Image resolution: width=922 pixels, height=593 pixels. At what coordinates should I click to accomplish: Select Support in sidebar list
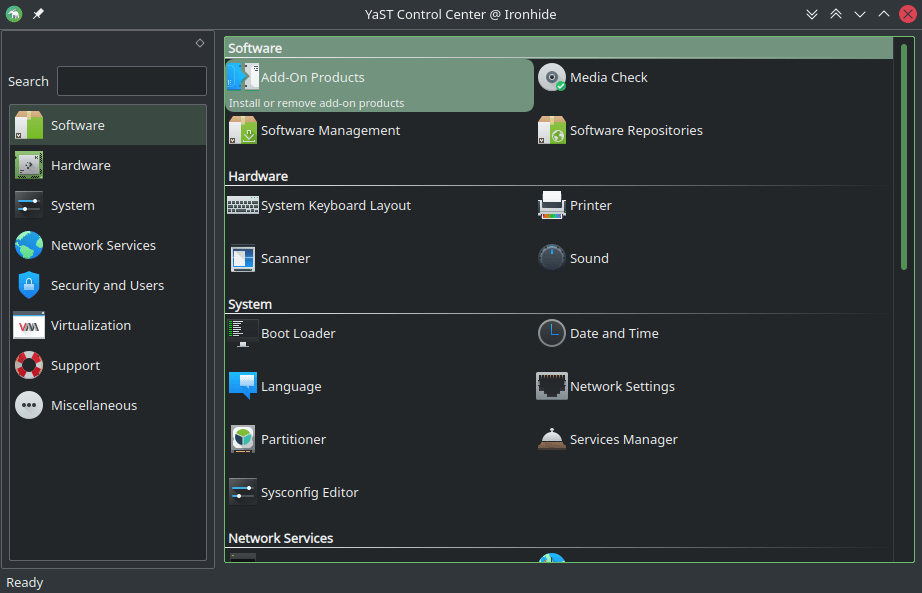click(x=108, y=365)
